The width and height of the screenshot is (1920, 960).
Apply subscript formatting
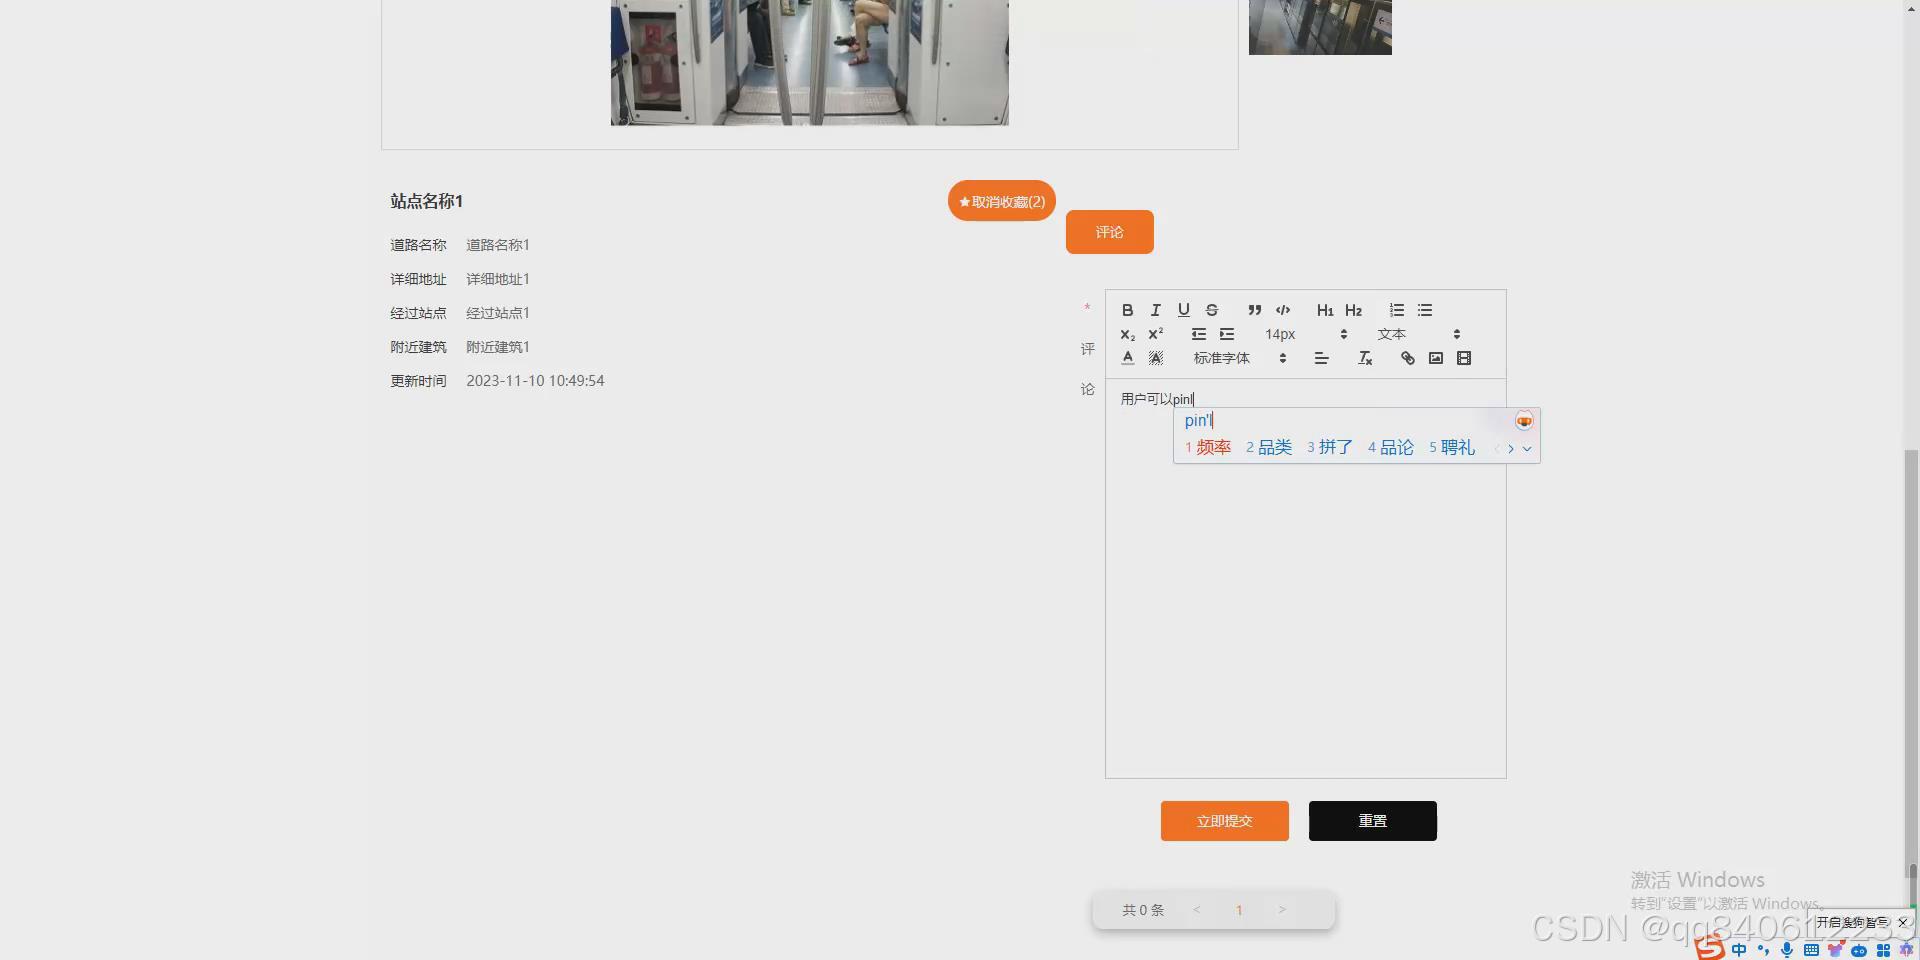tap(1127, 334)
